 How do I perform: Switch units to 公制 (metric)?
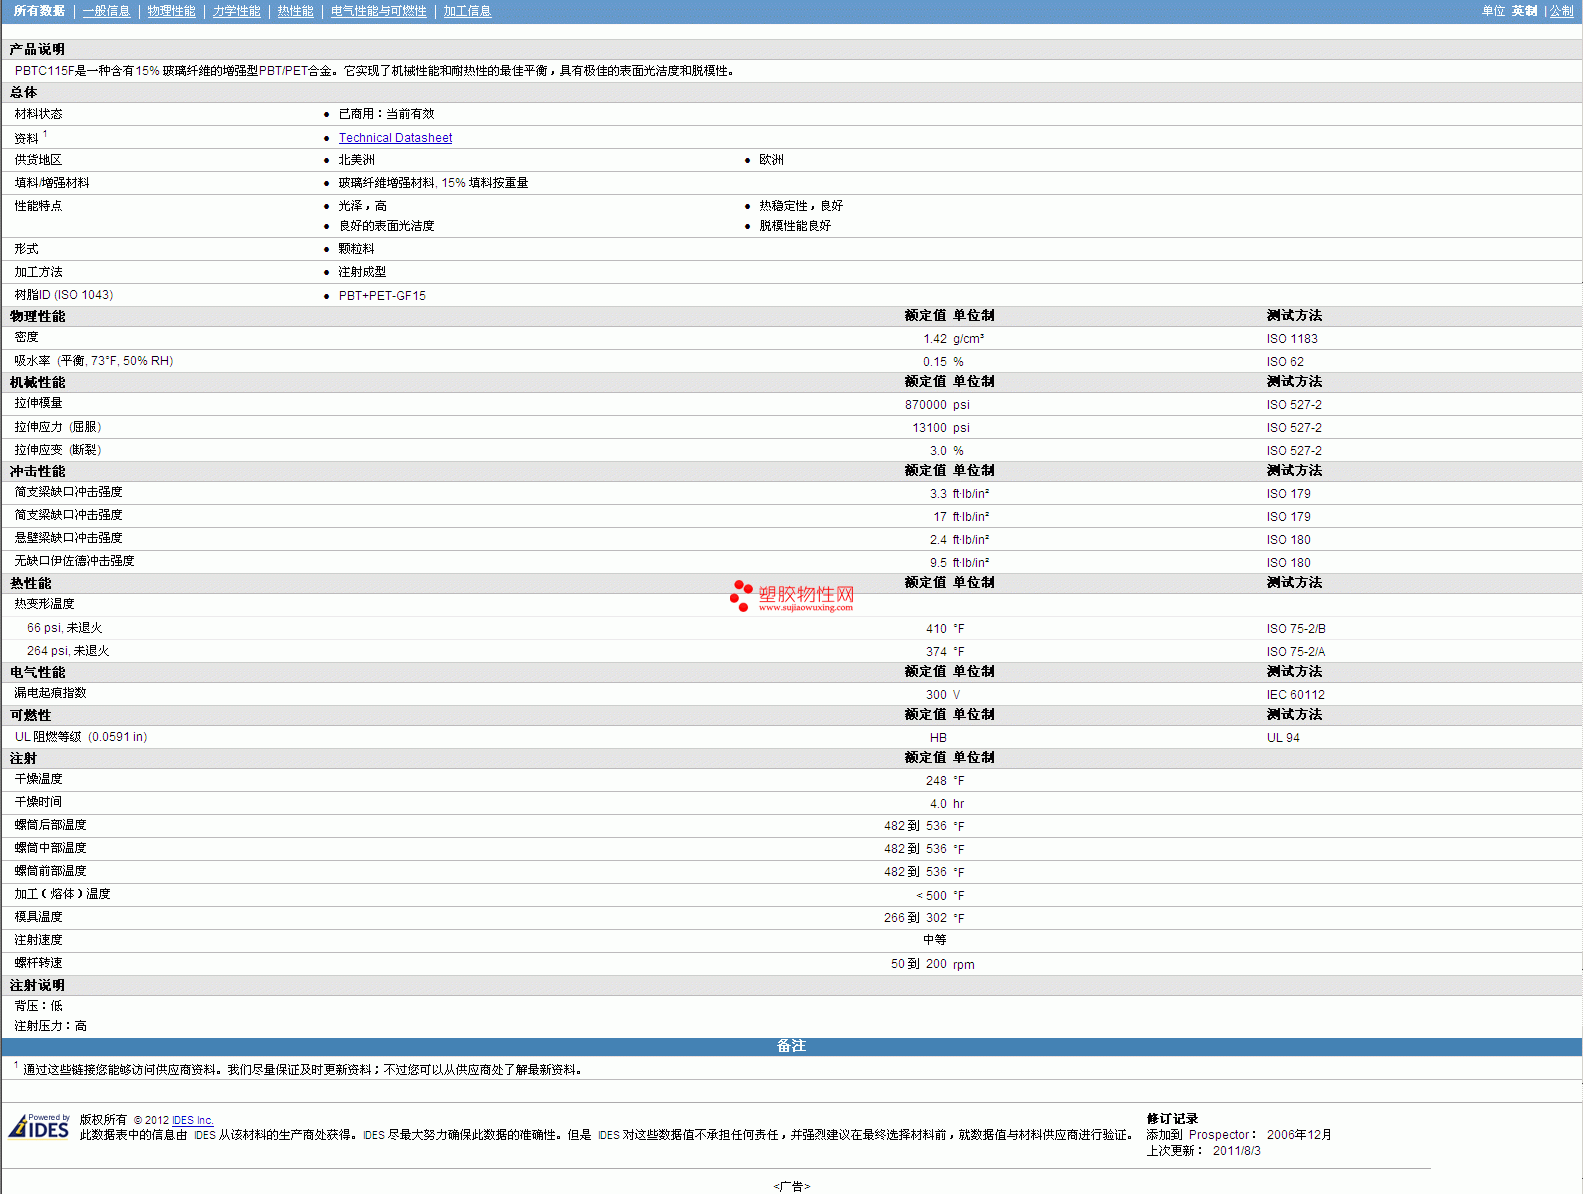point(1561,11)
